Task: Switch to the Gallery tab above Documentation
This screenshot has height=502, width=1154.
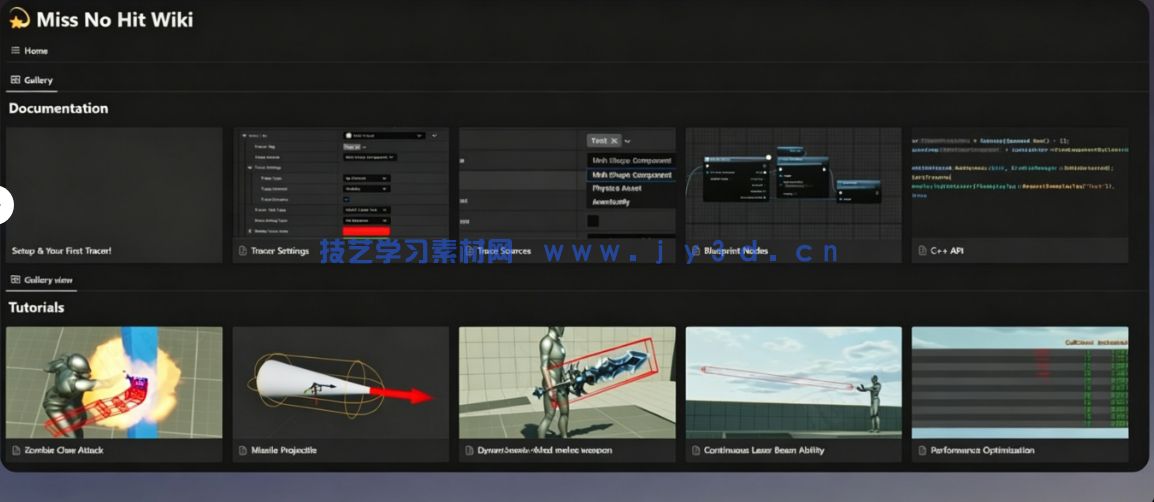Action: (x=31, y=80)
